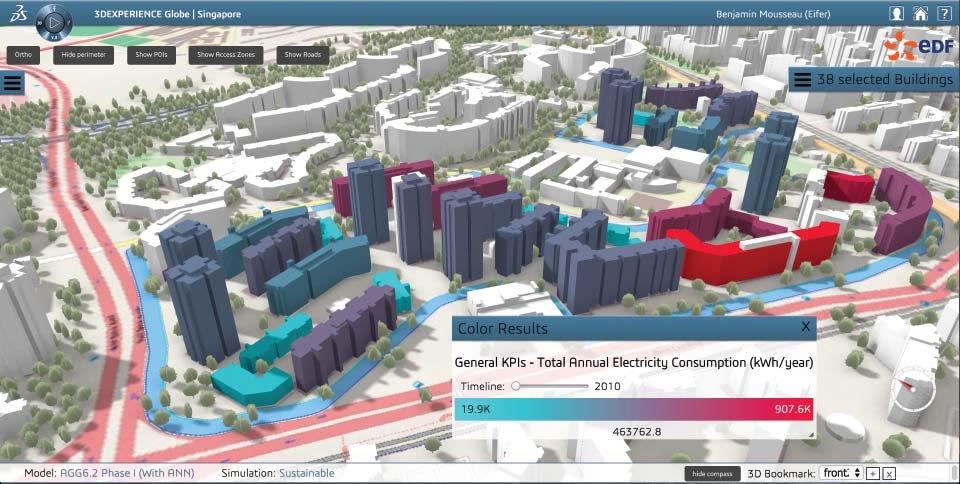
Task: Toggle Hide perimeter button
Action: [83, 54]
